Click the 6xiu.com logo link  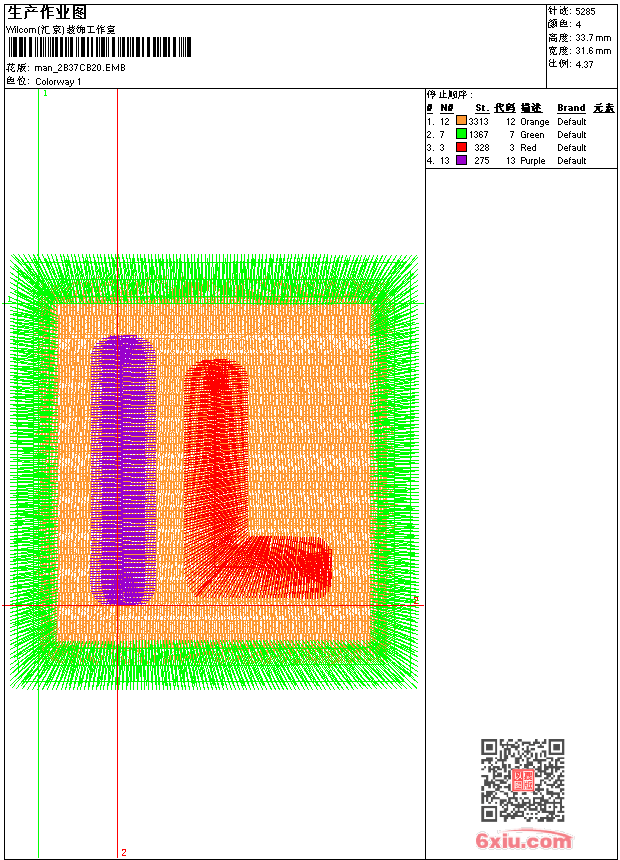click(523, 840)
